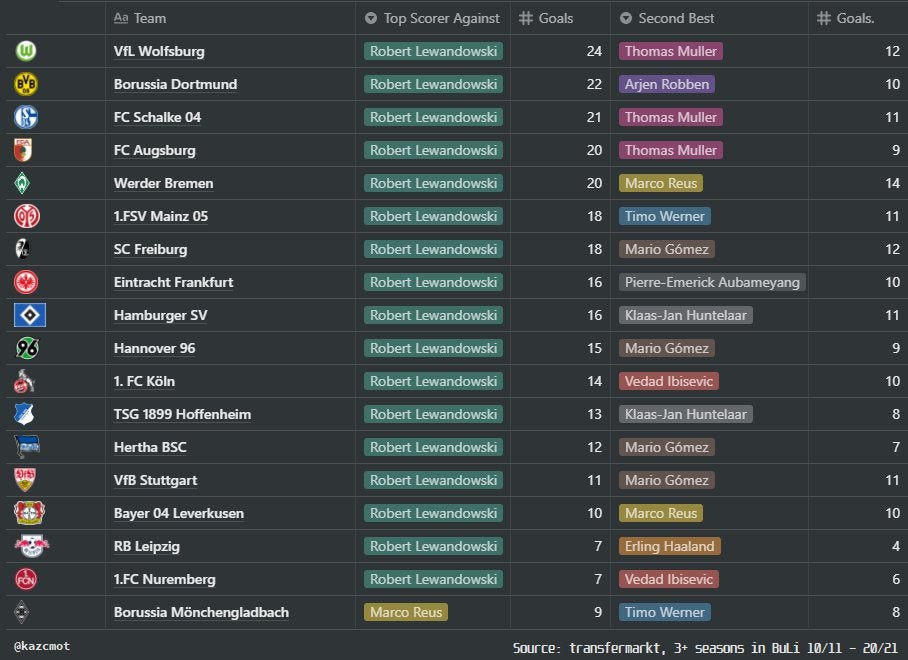
Task: Click the RB Leipzig bulls logo
Action: [32, 546]
